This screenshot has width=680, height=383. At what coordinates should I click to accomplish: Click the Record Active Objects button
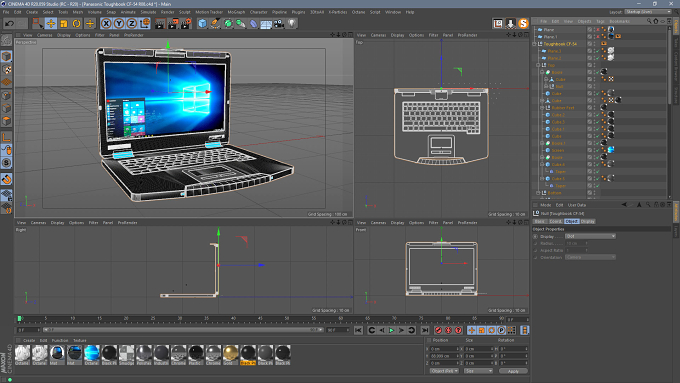pyautogui.click(x=438, y=331)
